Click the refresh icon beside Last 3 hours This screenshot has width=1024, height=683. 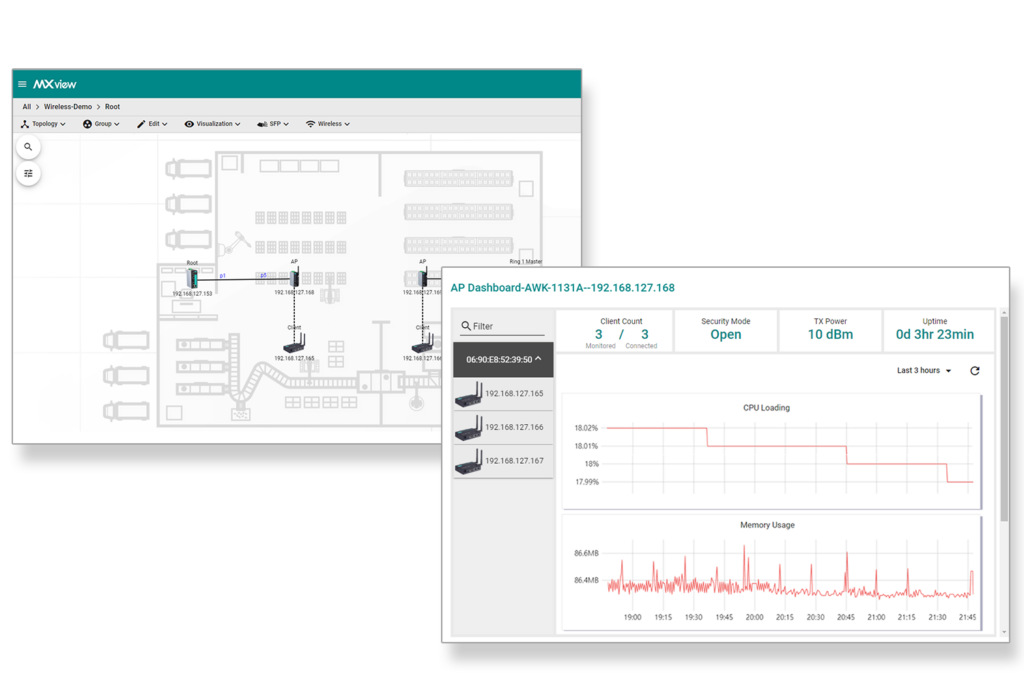click(x=974, y=370)
